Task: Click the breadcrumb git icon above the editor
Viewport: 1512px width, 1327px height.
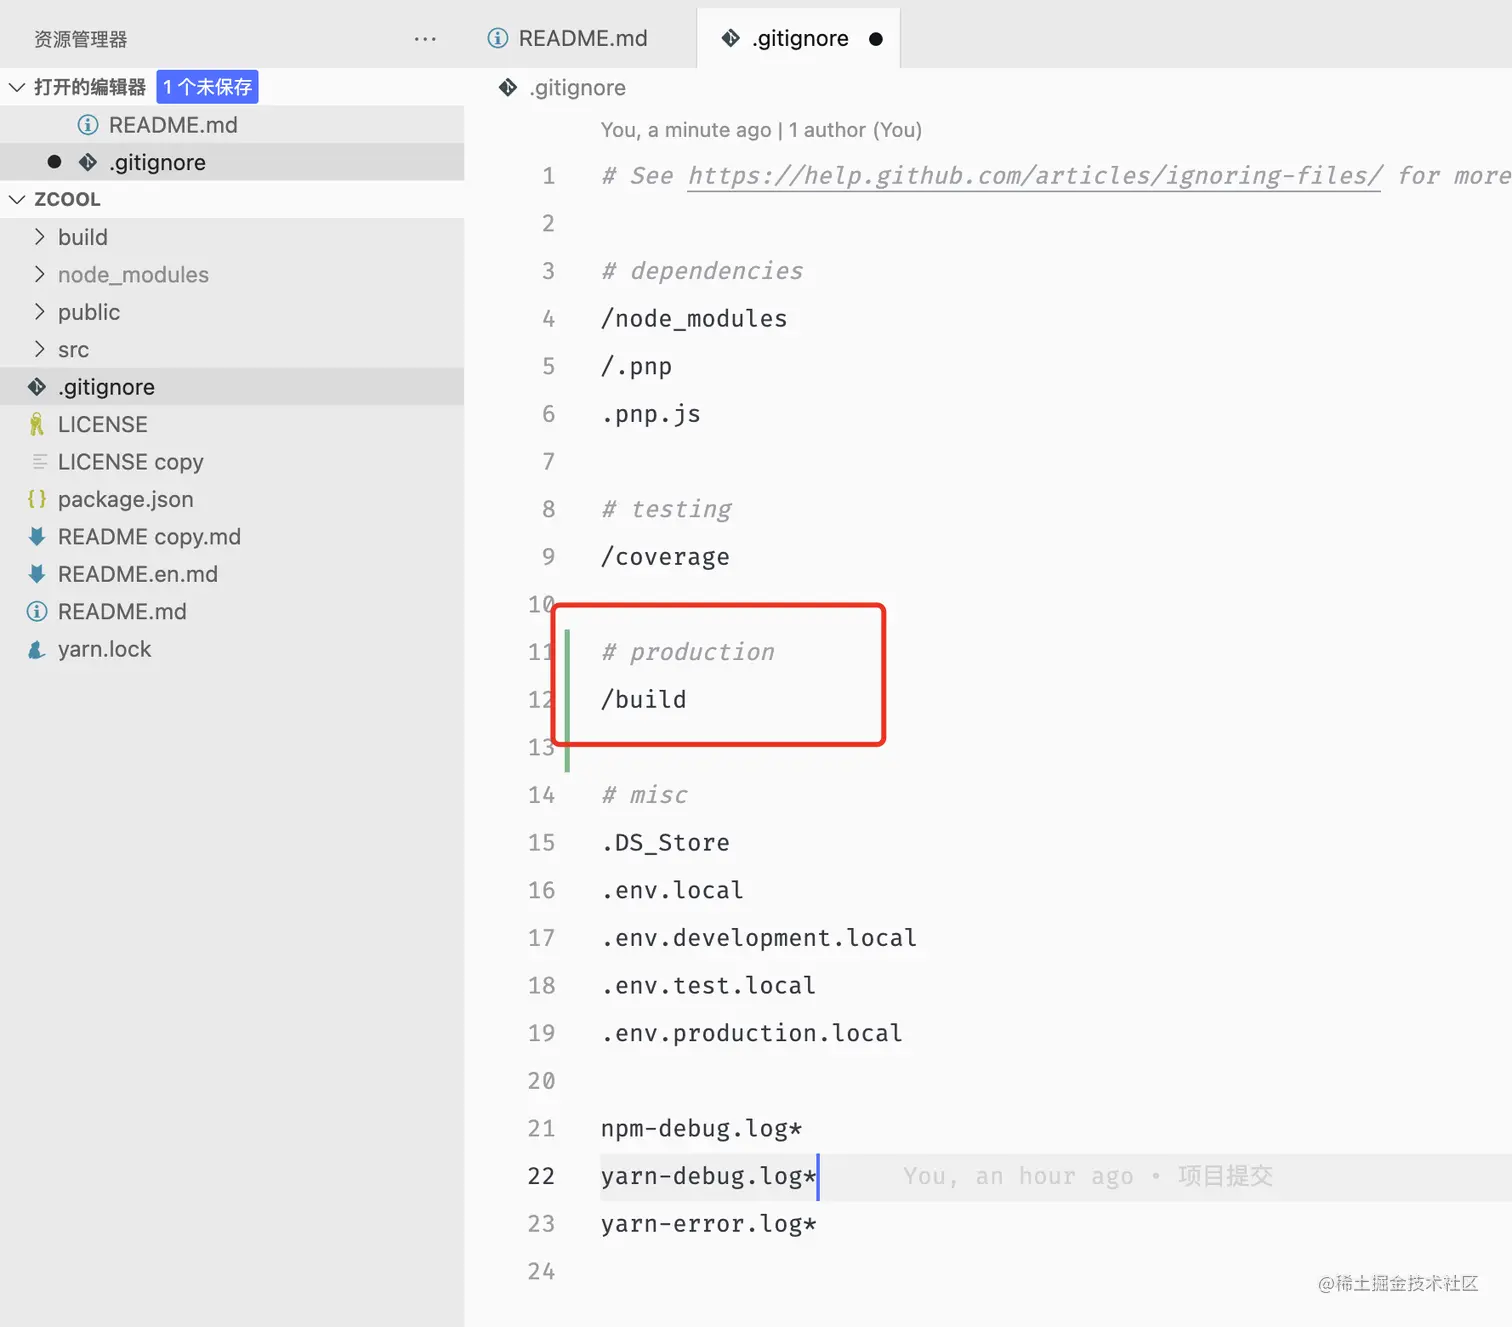Action: (508, 87)
